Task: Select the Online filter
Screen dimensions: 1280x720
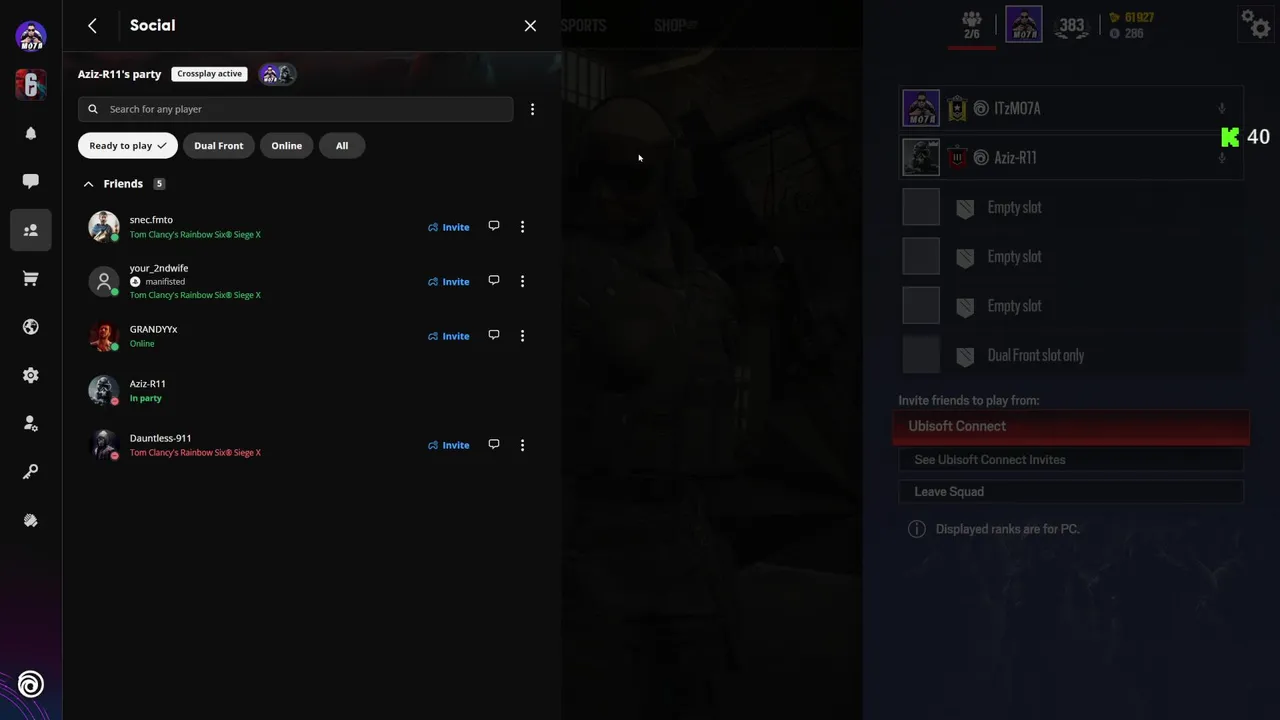Action: (x=286, y=146)
